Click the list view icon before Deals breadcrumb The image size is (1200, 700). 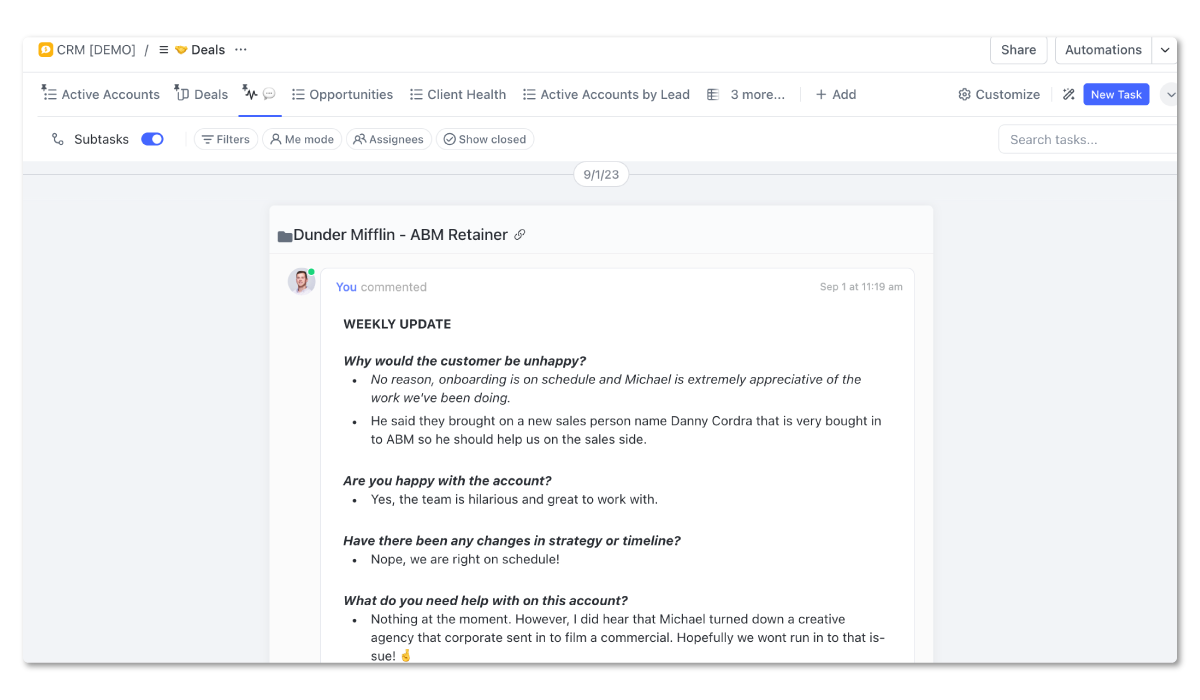(x=162, y=49)
